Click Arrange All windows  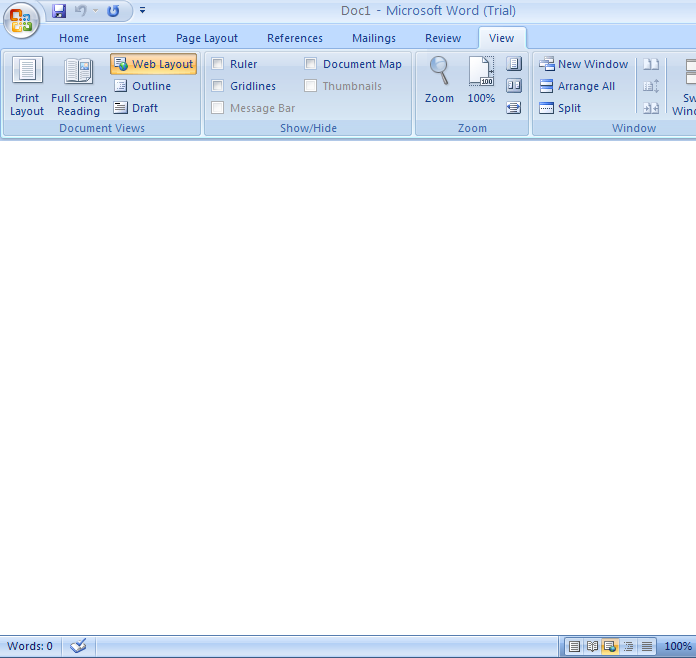577,86
